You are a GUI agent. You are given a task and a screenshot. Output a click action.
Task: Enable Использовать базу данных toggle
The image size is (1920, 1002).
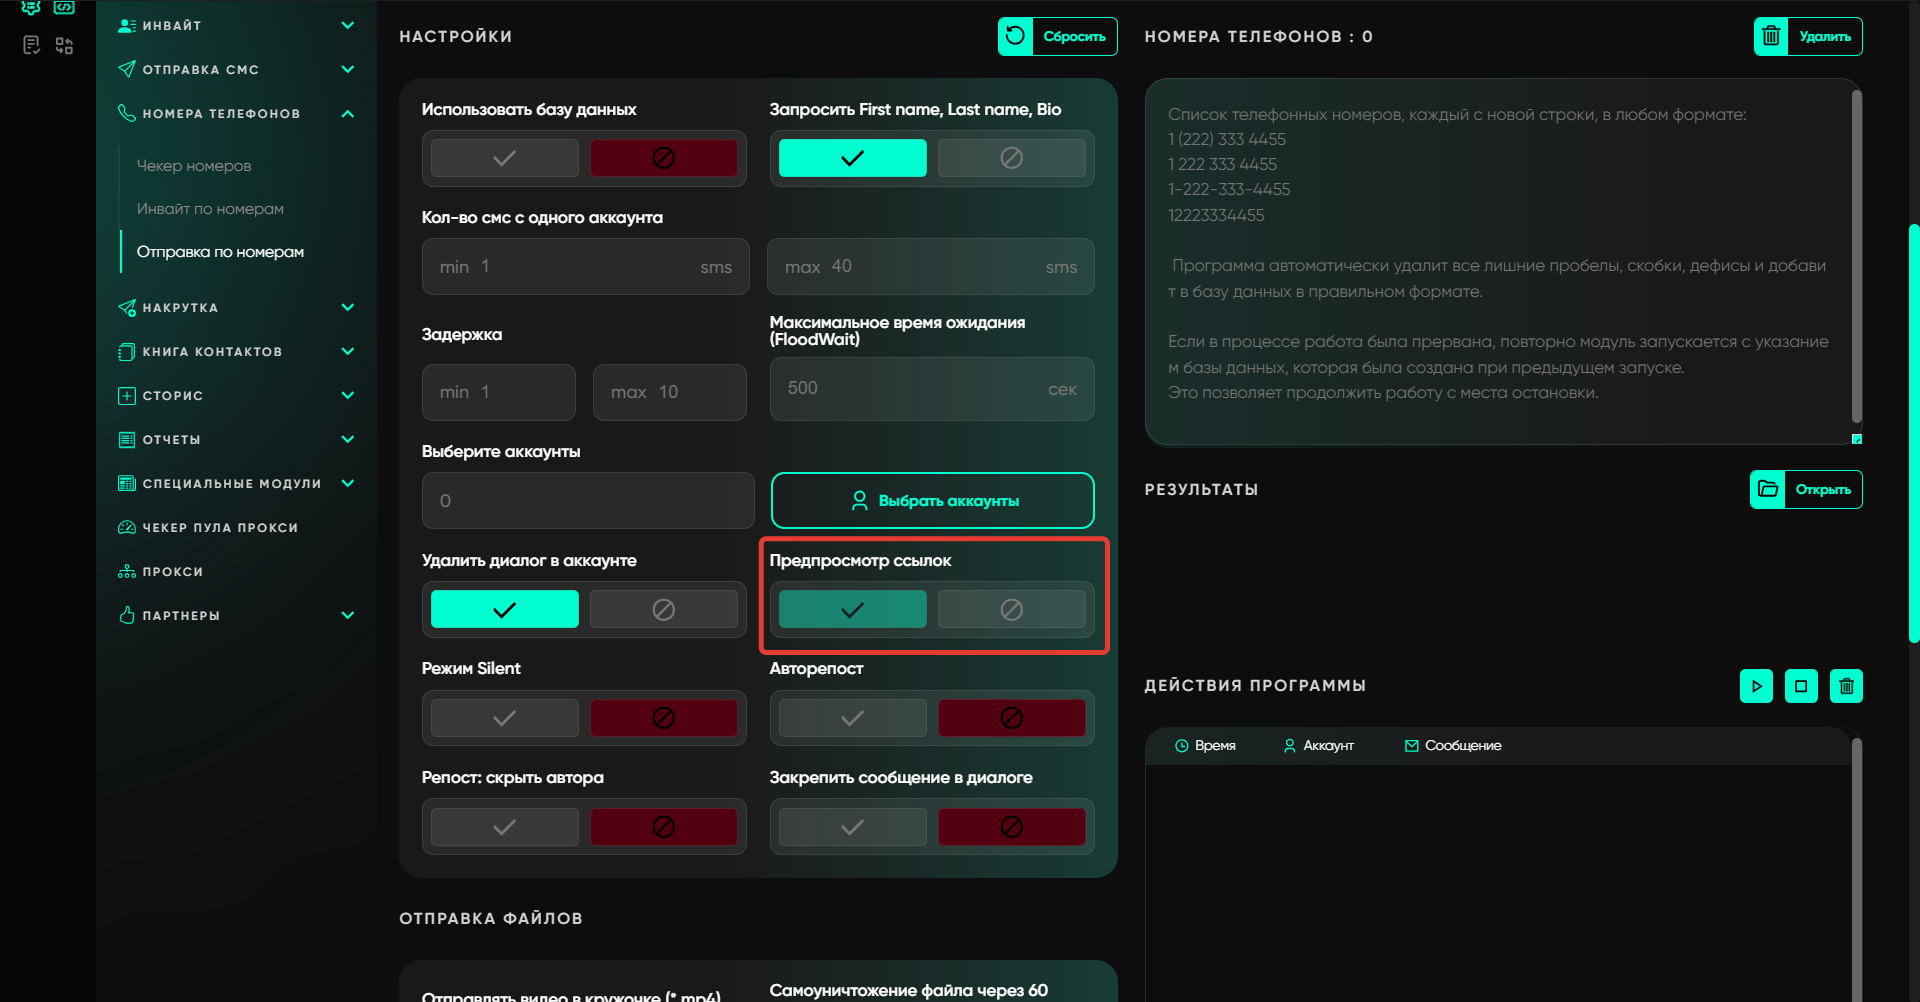[x=505, y=158]
